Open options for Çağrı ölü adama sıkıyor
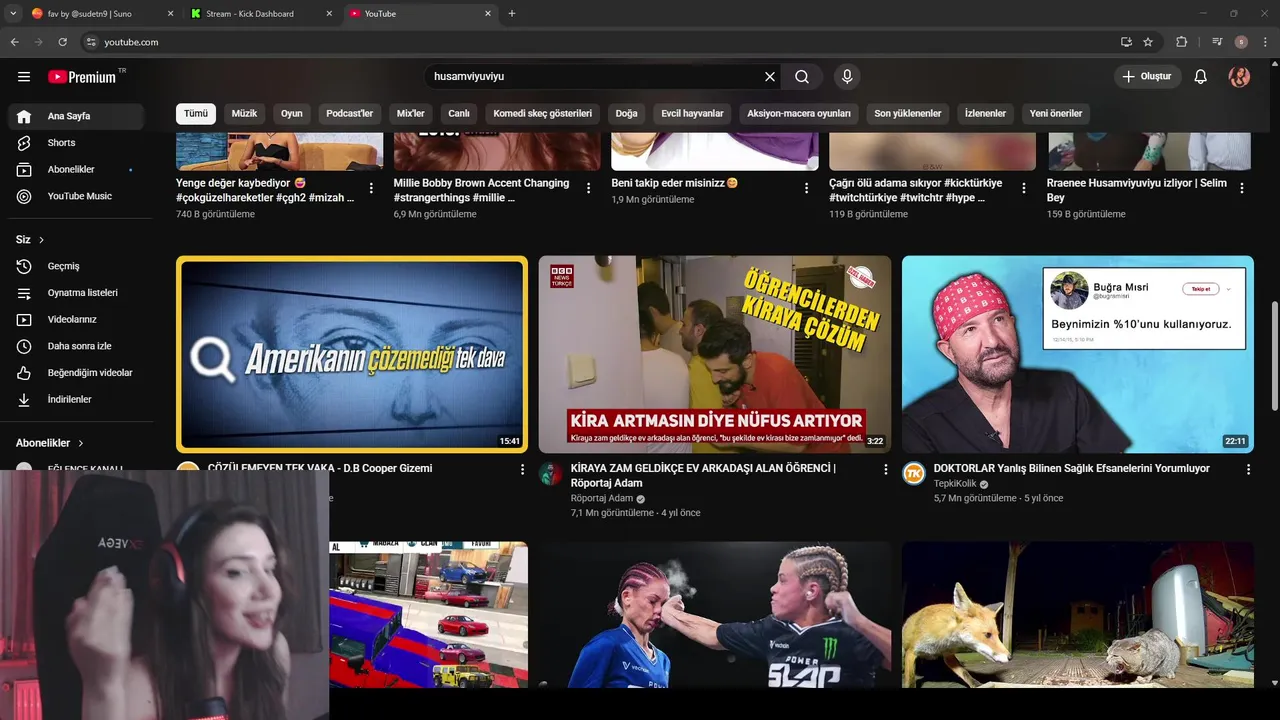 pos(1024,188)
